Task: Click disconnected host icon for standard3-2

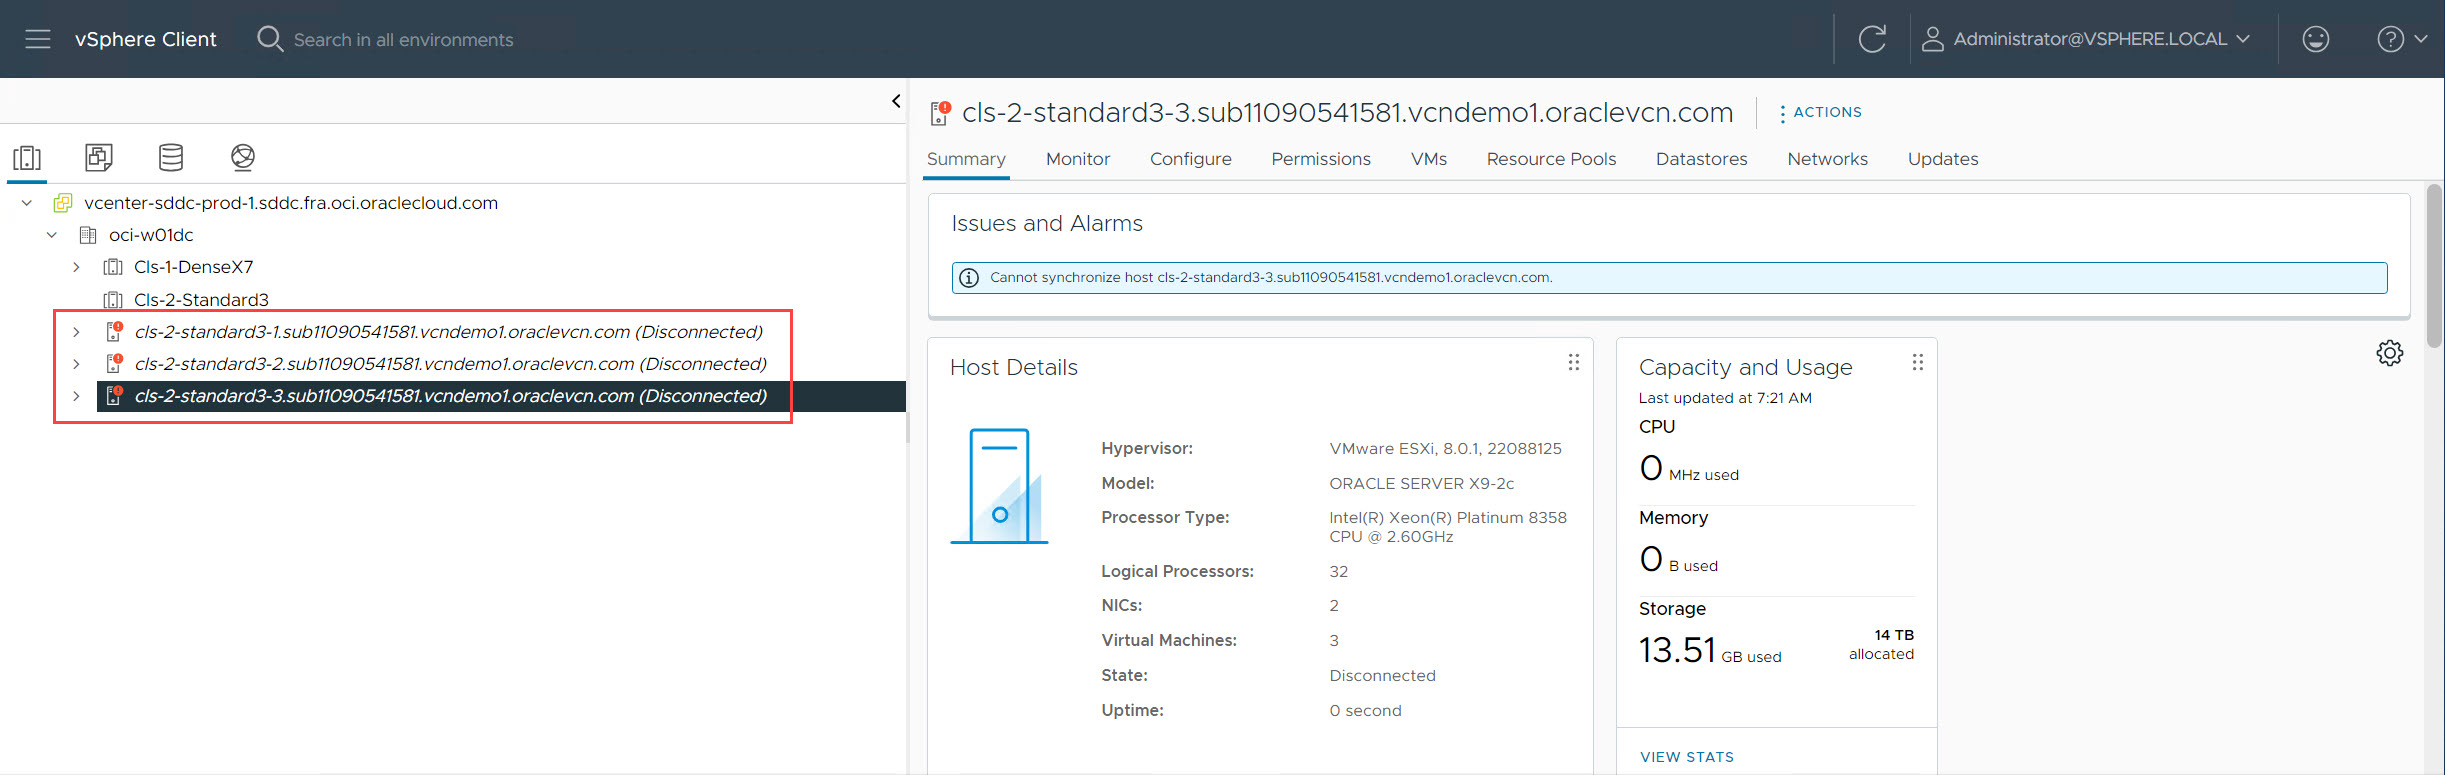Action: coord(114,363)
